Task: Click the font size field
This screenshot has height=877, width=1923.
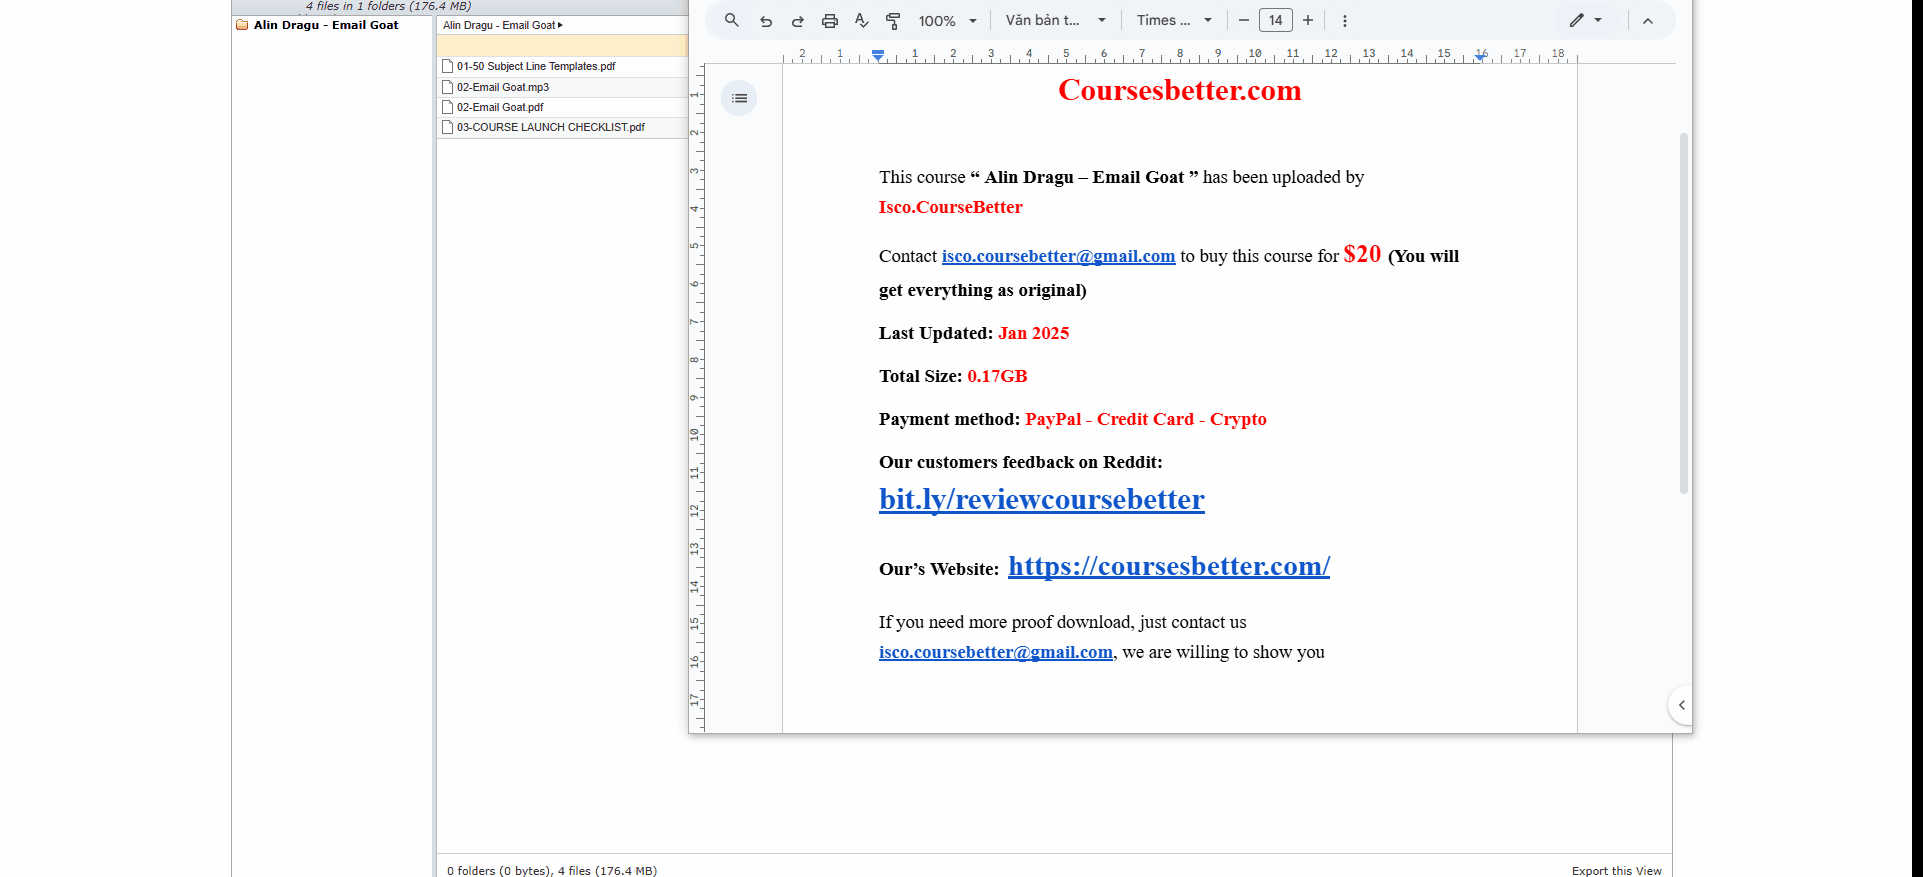Action: pyautogui.click(x=1276, y=21)
